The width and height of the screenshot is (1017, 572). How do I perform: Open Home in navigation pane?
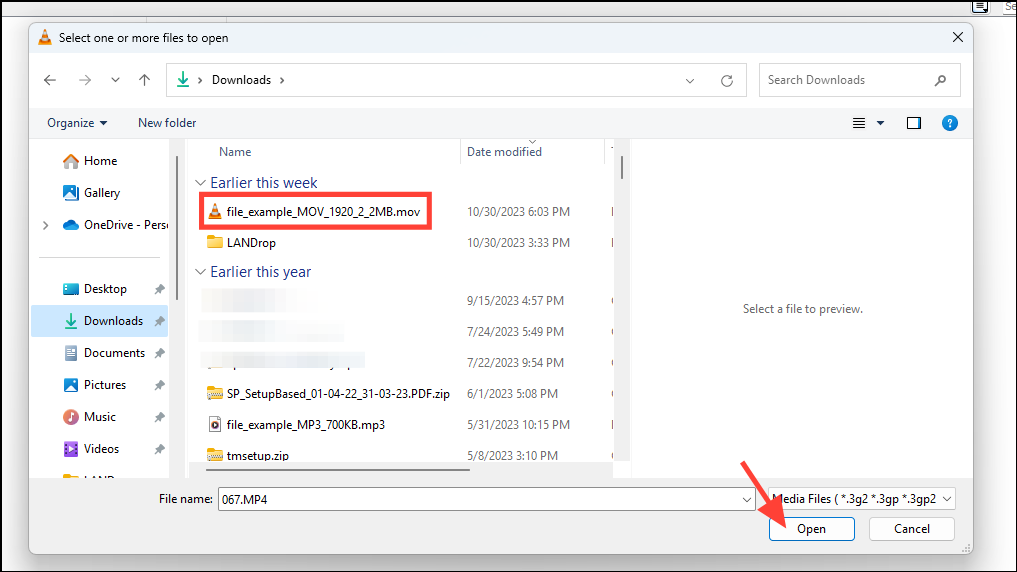click(91, 161)
